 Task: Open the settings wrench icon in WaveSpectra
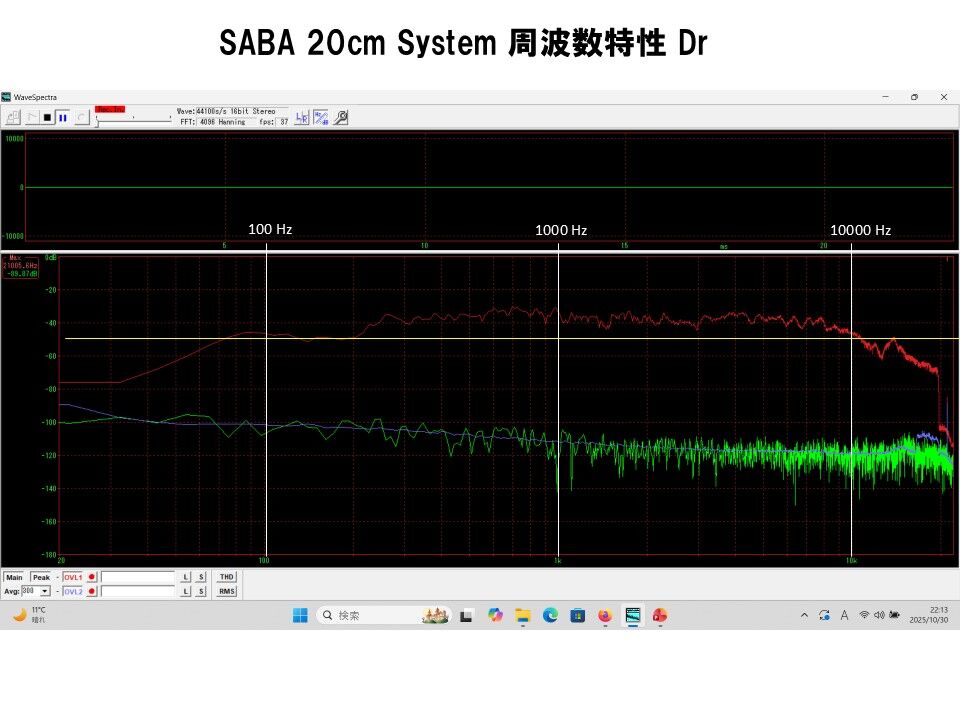pos(341,117)
